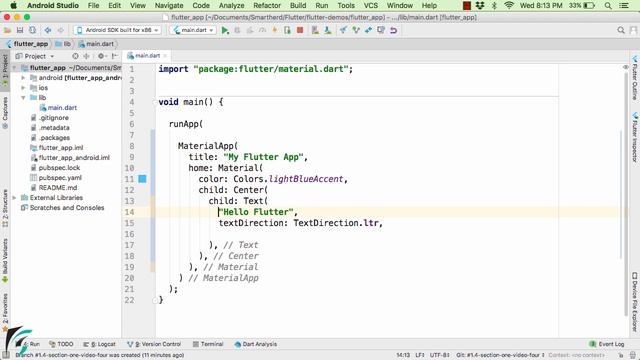Select main.dart in the project tree
Viewport: 640px width, 360px height.
tap(58, 108)
